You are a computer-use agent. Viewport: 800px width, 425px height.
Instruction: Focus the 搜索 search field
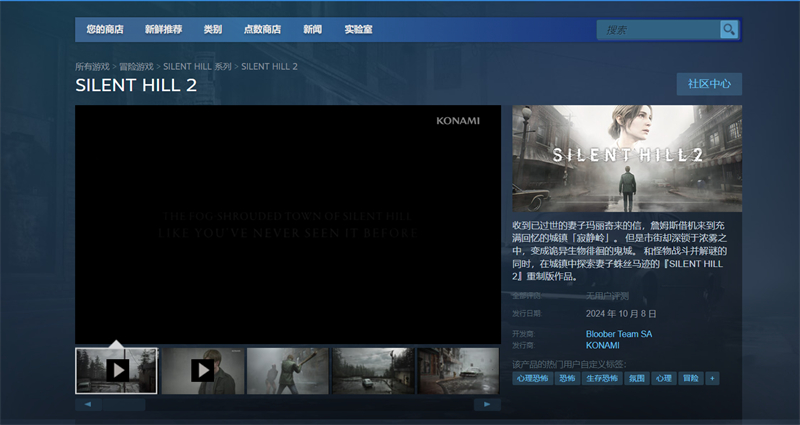(658, 30)
